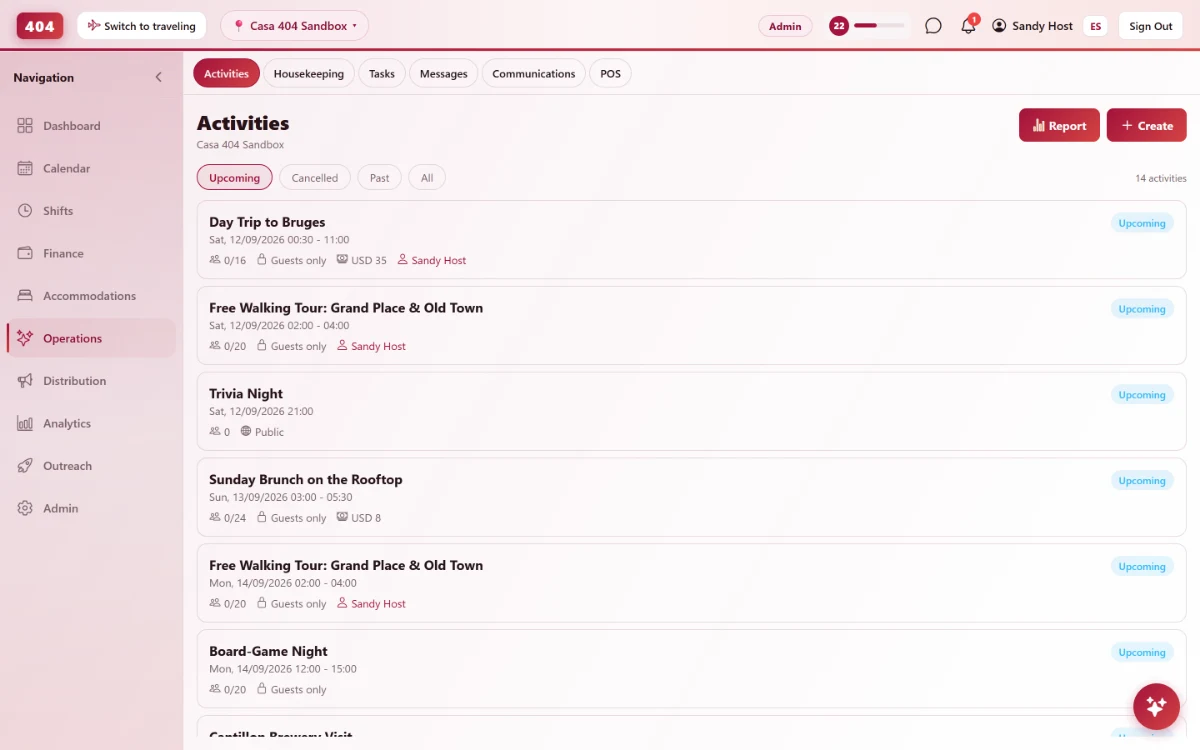This screenshot has height=750, width=1200.
Task: Click the price icon for USD 35
Action: point(342,260)
